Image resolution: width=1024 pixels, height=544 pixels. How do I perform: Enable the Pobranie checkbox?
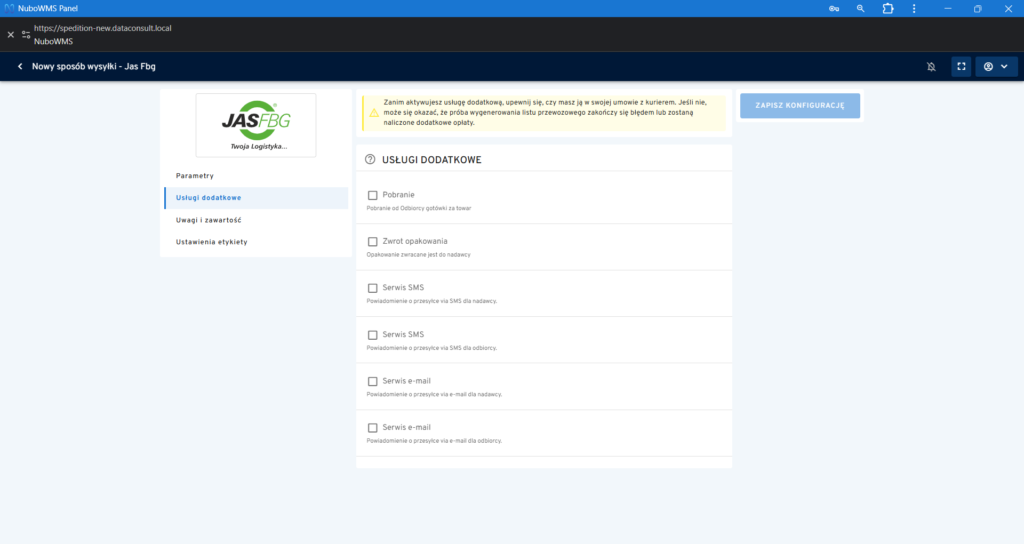click(x=373, y=195)
